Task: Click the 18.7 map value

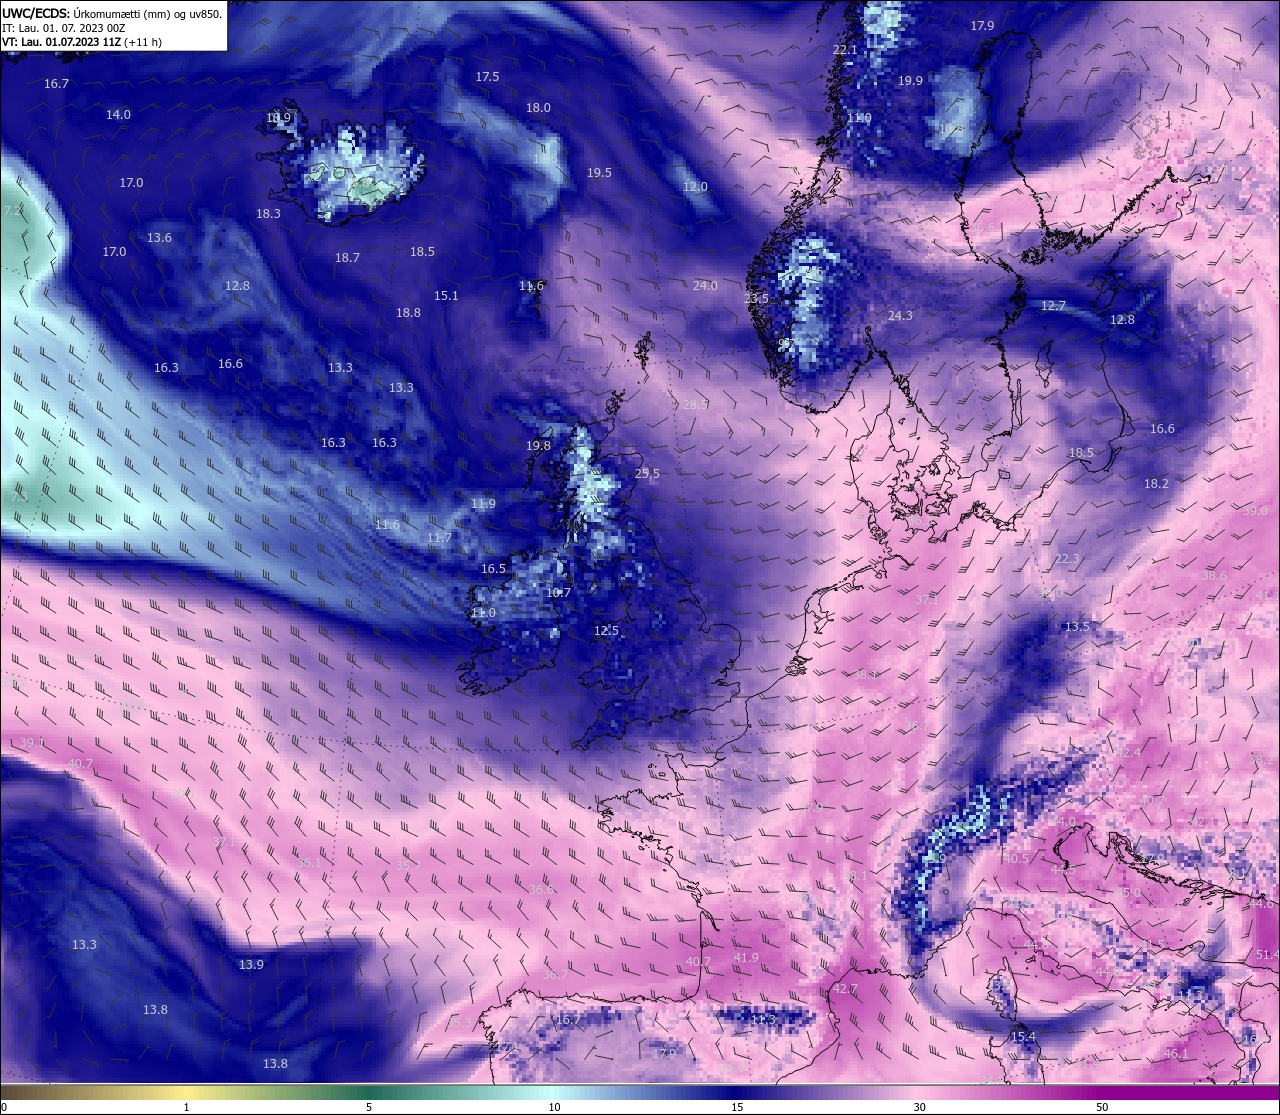Action: tap(347, 258)
